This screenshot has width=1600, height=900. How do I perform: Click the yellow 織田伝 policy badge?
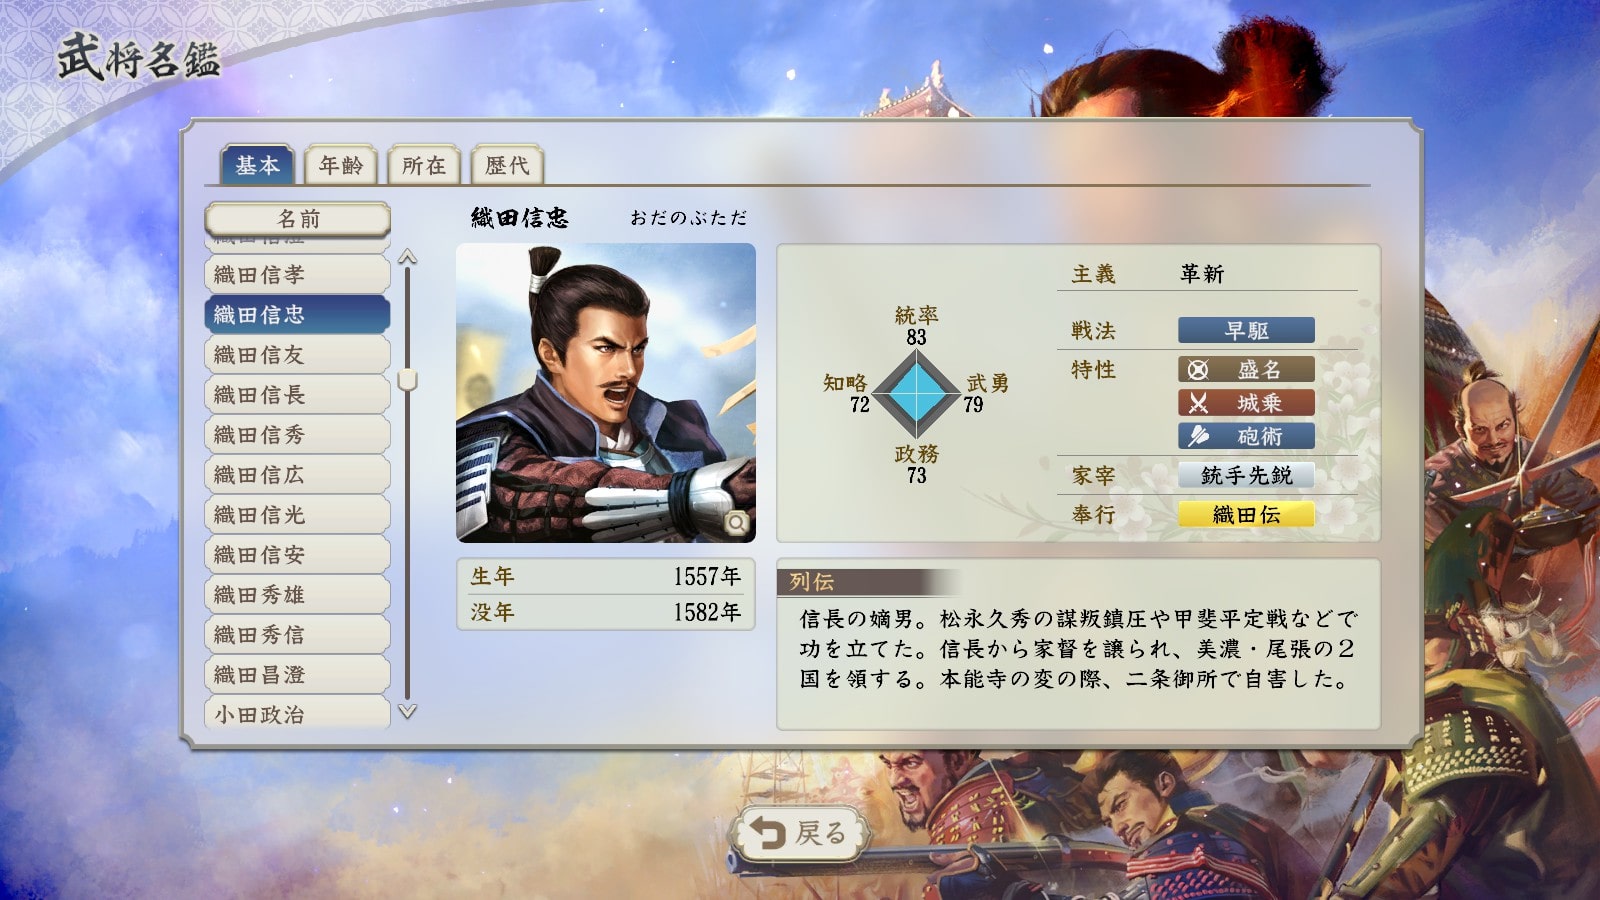(x=1246, y=514)
